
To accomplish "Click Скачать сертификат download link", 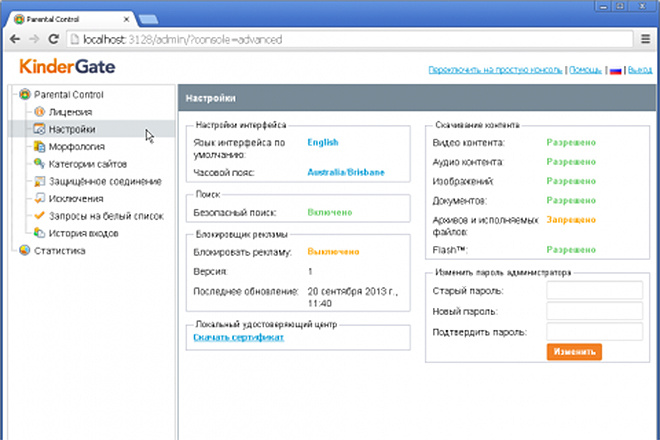I will coord(238,337).
